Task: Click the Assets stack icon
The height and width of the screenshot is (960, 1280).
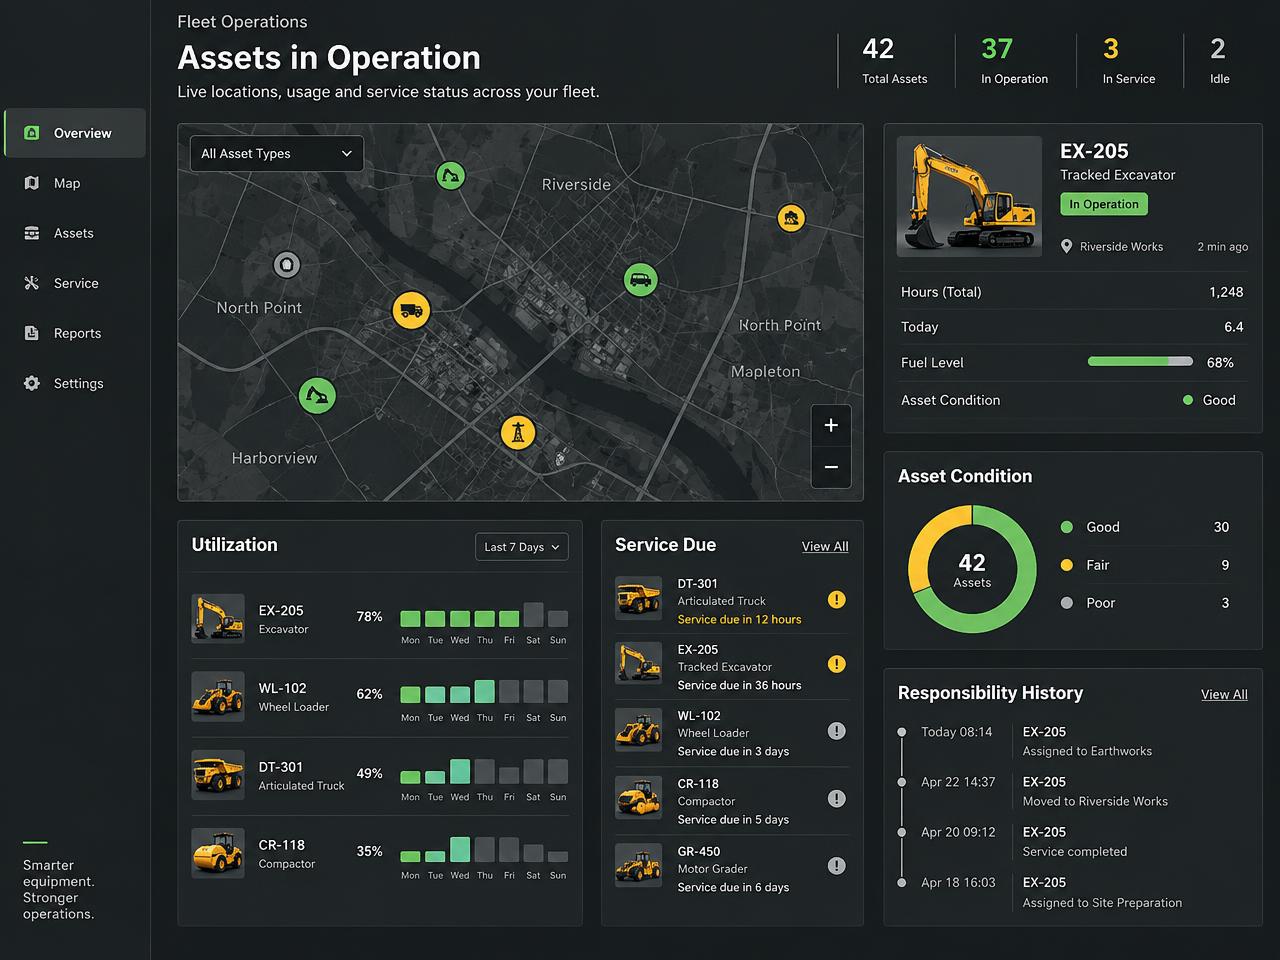Action: click(x=32, y=233)
